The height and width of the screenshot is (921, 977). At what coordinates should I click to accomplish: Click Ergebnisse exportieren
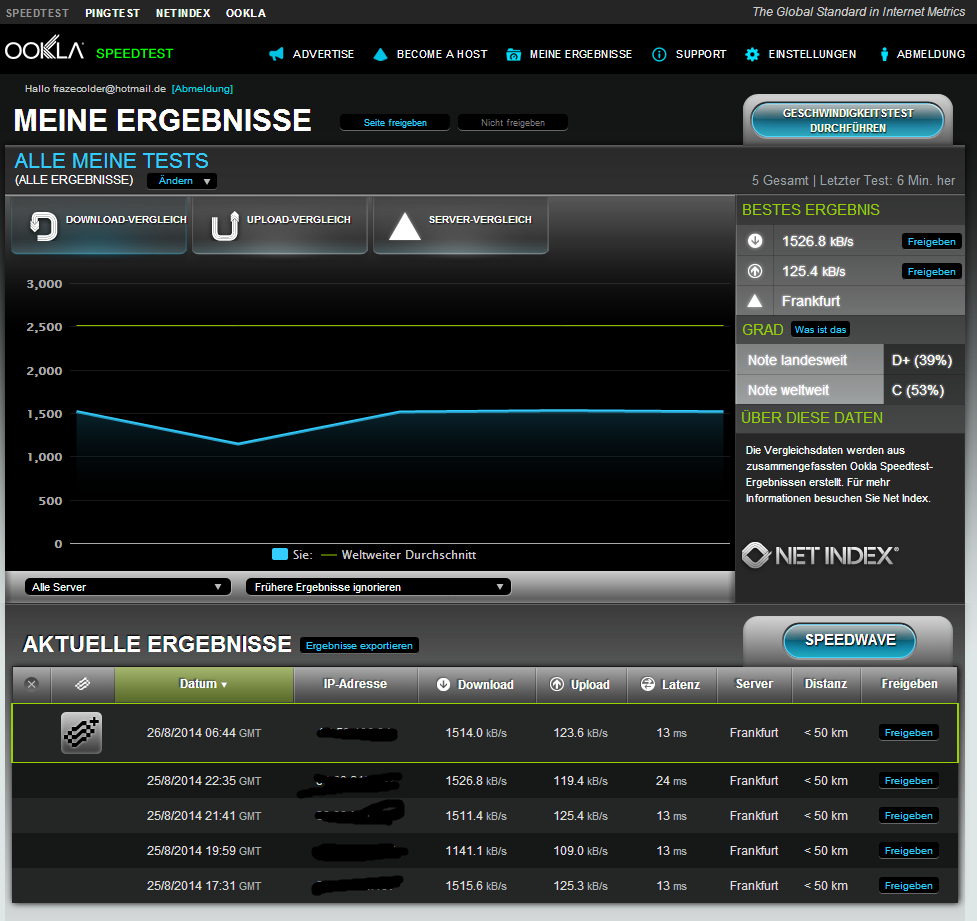(x=359, y=646)
